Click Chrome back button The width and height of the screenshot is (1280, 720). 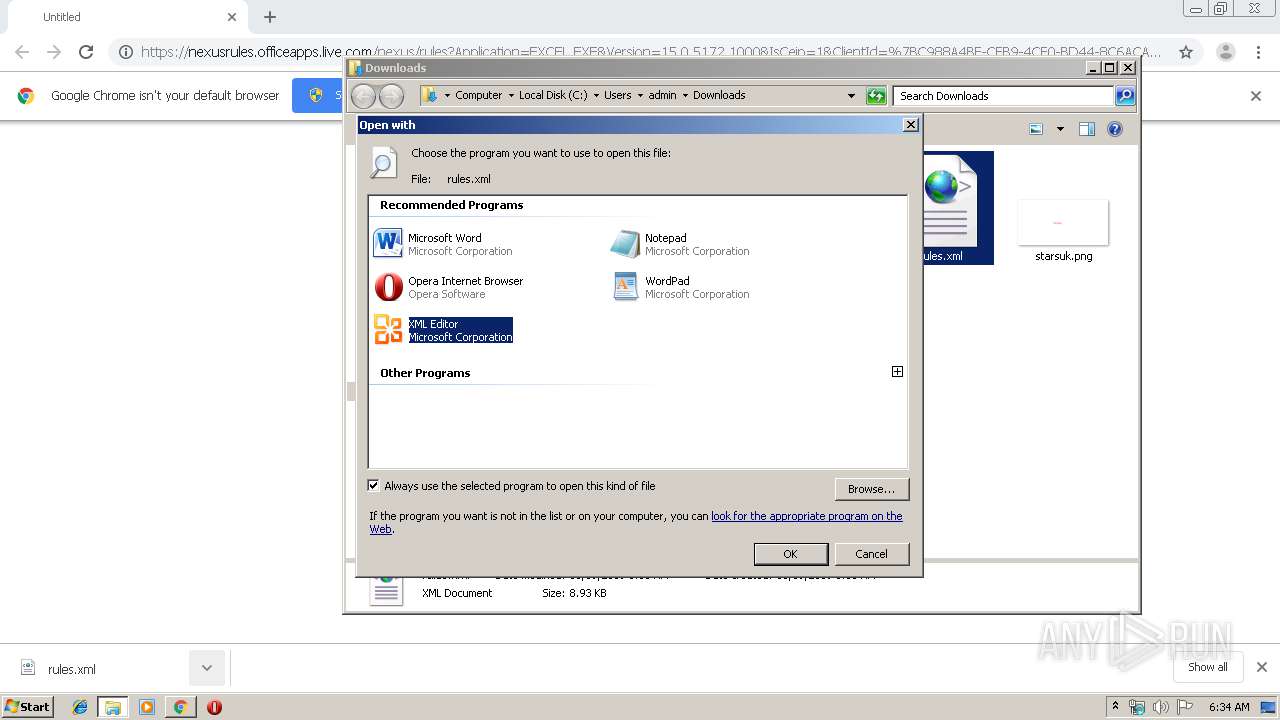tap(22, 52)
